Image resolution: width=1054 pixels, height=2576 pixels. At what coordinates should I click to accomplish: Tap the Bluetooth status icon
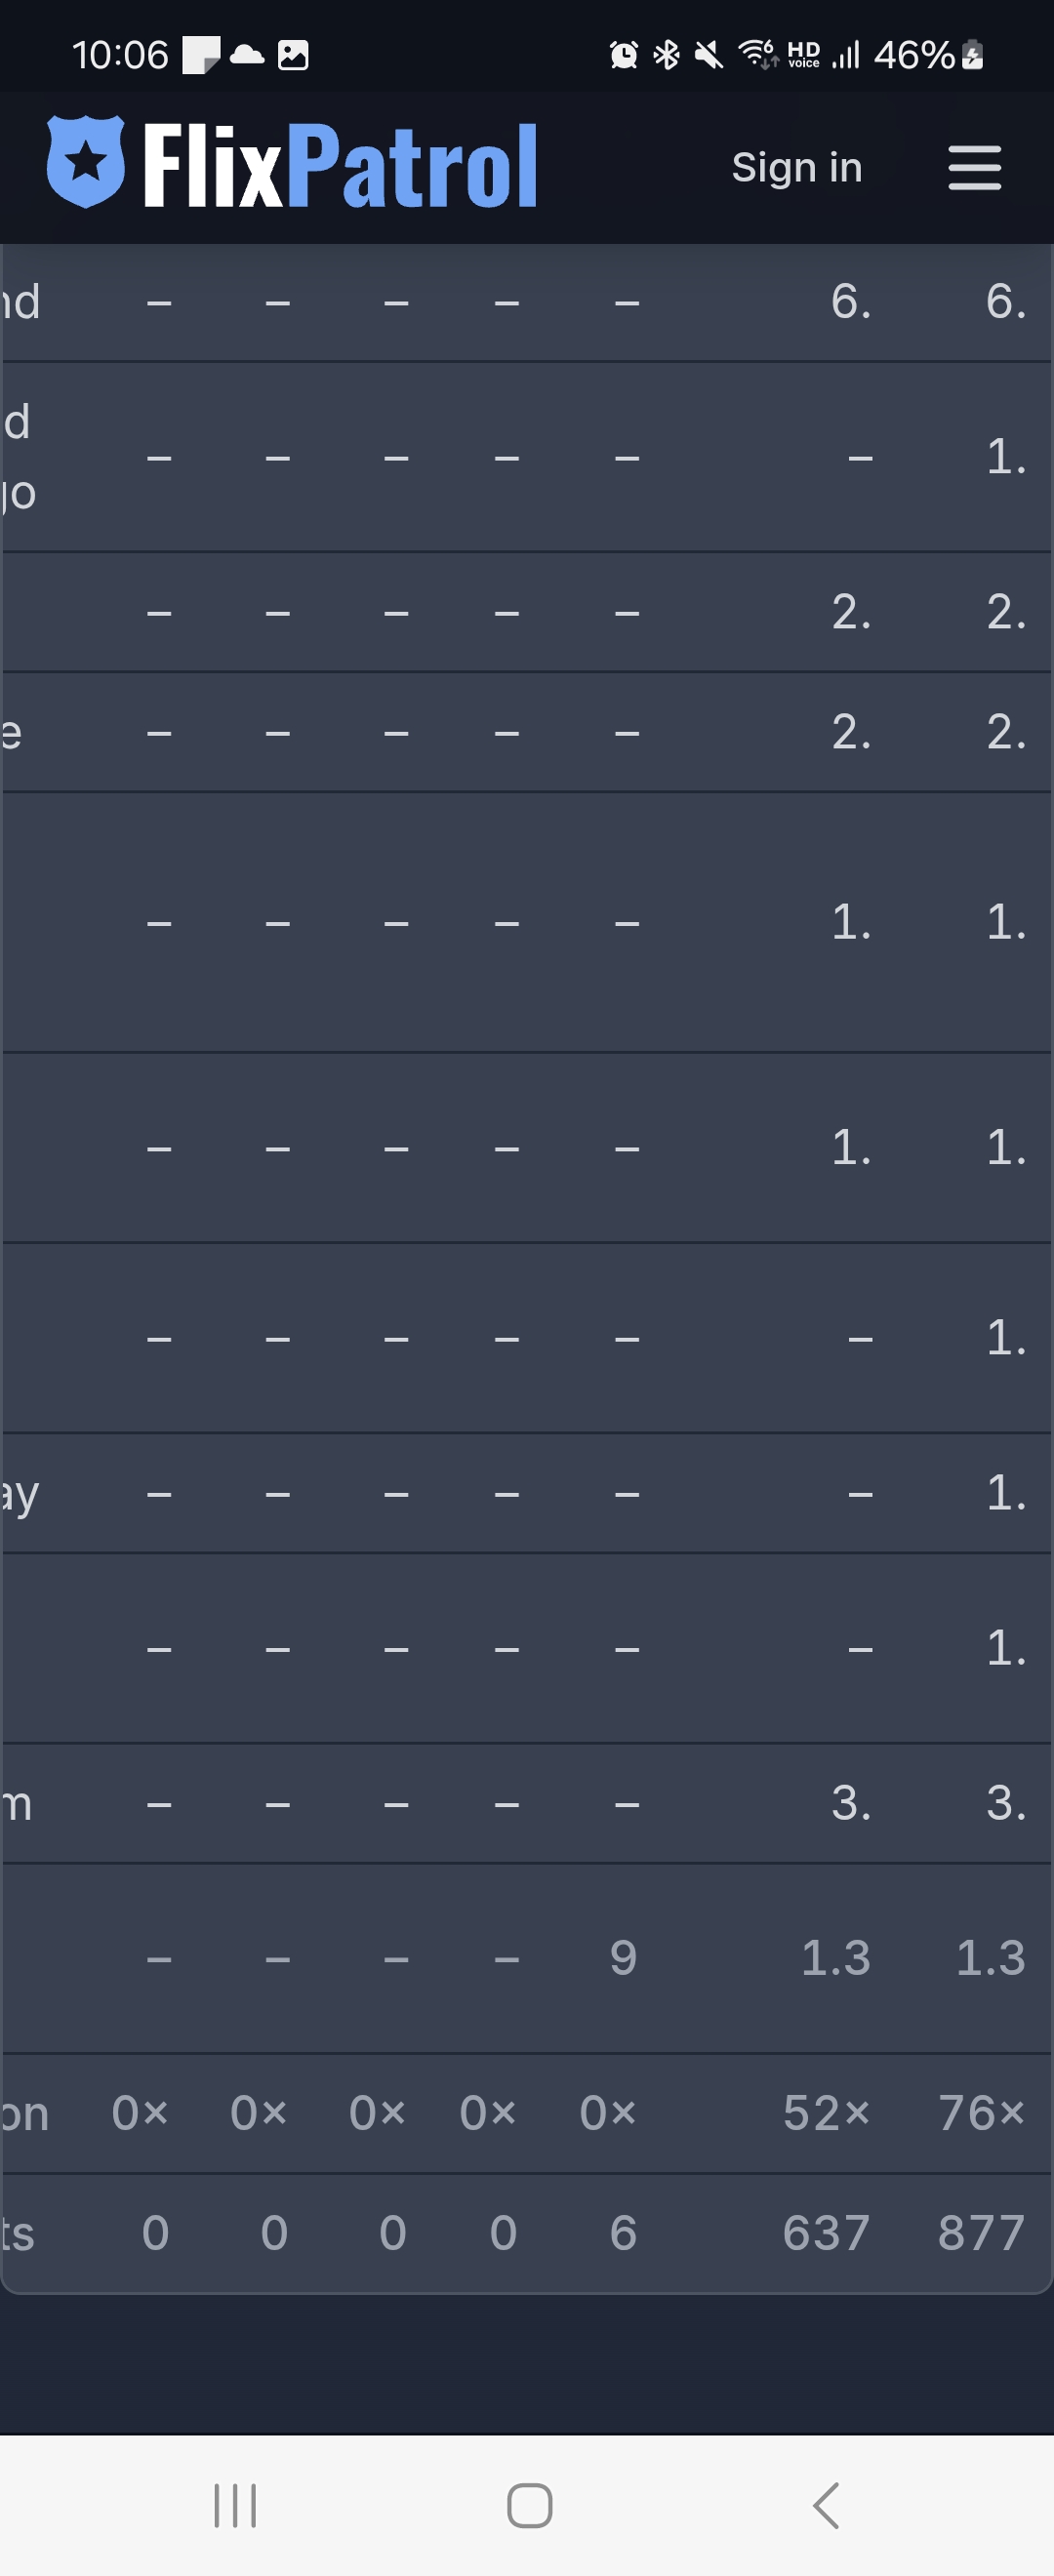pyautogui.click(x=666, y=55)
